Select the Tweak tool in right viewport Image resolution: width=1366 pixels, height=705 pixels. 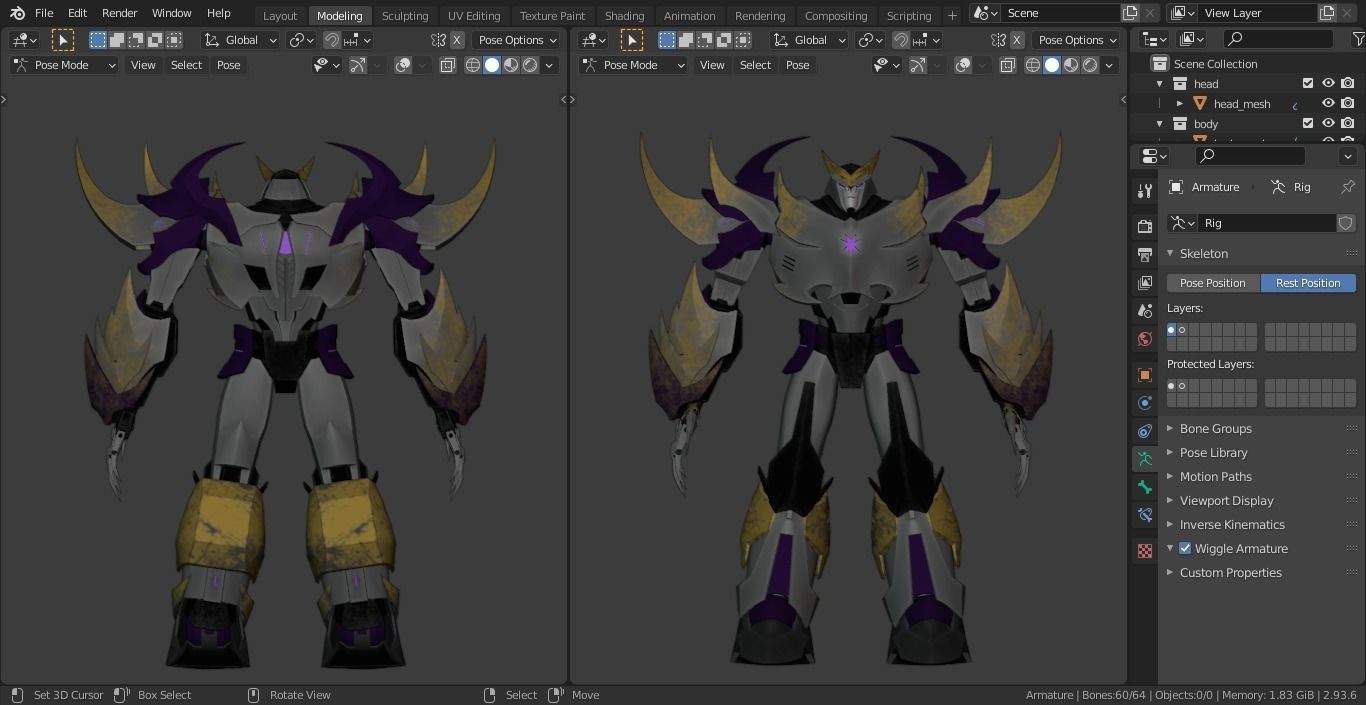[x=632, y=40]
